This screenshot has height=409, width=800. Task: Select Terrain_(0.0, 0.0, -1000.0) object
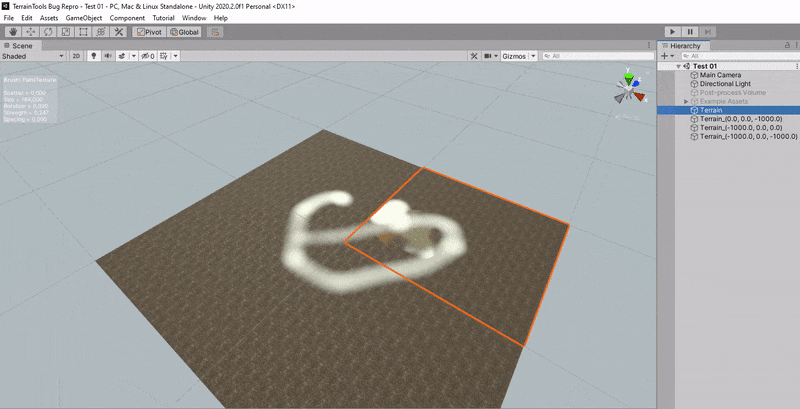[741, 119]
